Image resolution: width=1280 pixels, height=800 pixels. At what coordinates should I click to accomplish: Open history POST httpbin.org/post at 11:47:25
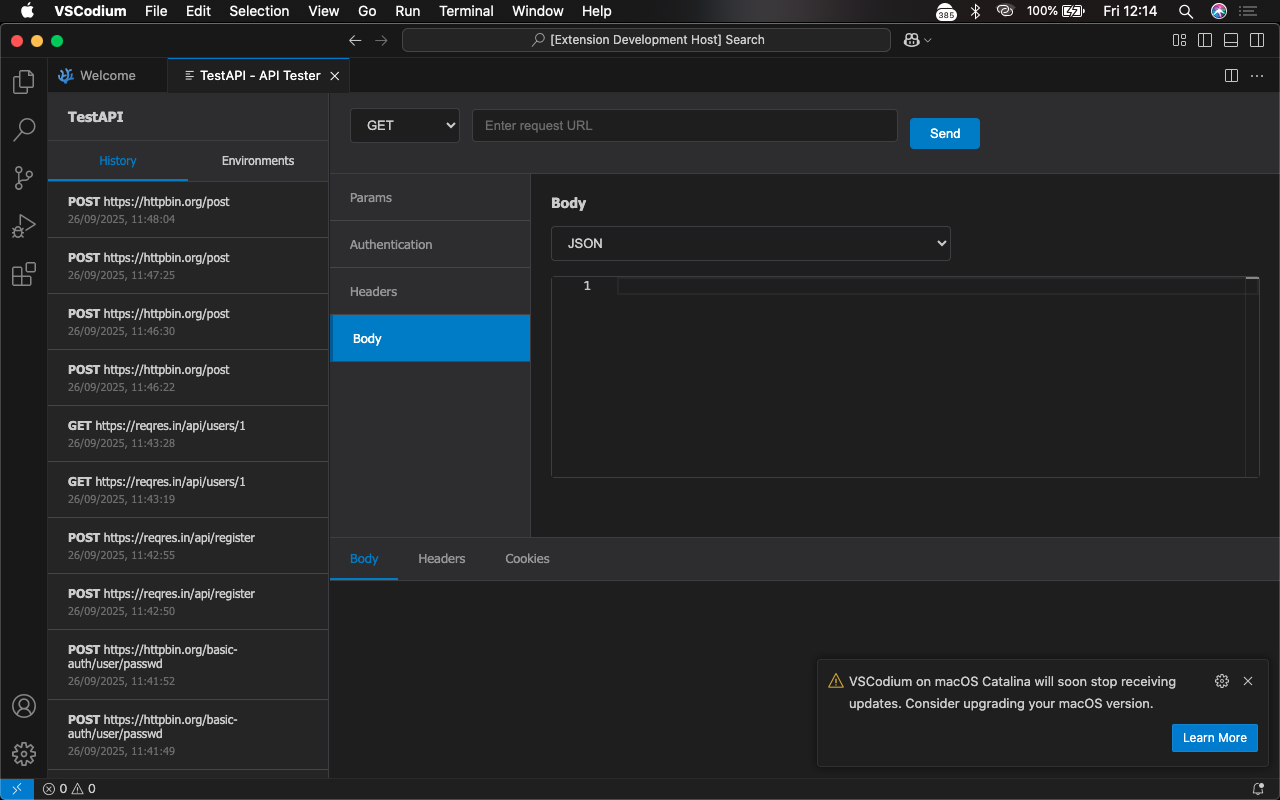(188, 265)
